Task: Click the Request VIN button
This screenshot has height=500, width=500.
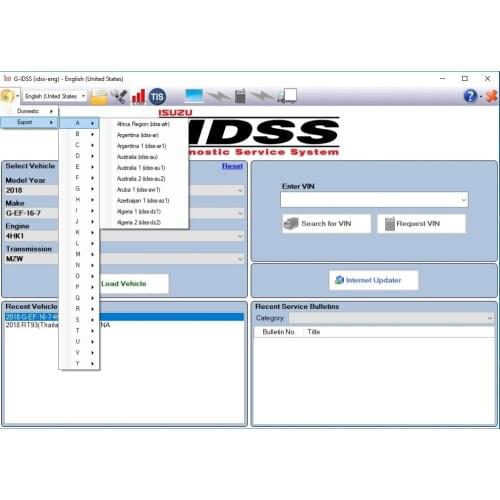Action: 421,224
